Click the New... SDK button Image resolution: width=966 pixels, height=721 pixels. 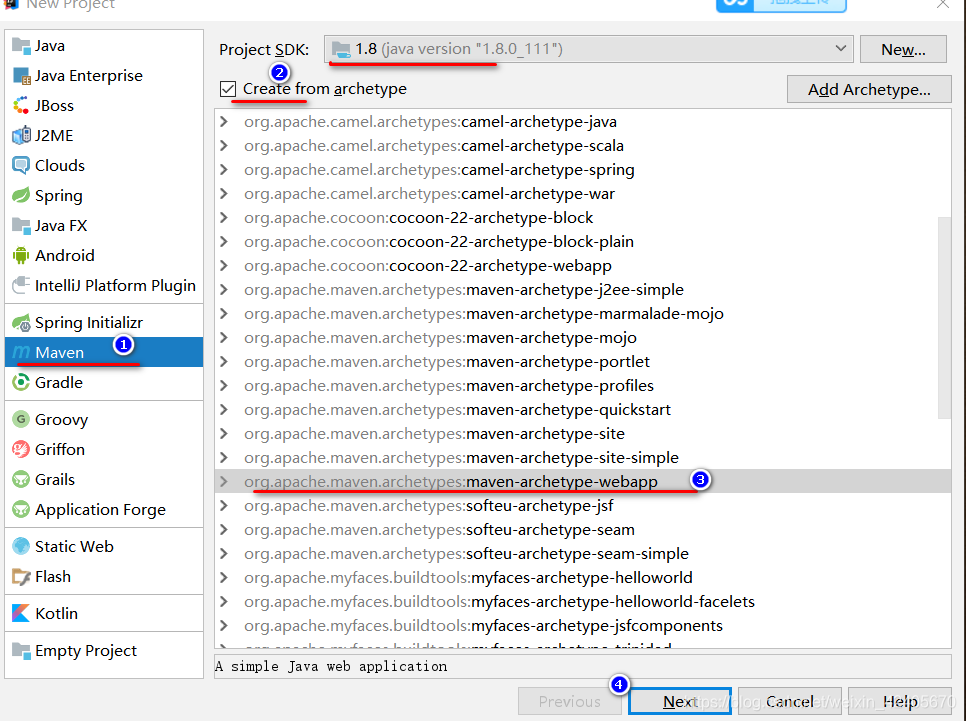[903, 49]
